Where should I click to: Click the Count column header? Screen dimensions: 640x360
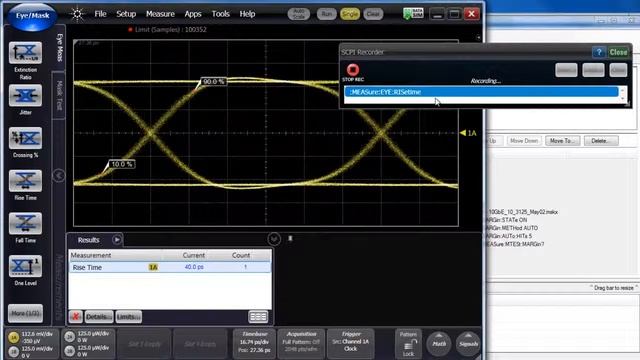click(x=241, y=255)
